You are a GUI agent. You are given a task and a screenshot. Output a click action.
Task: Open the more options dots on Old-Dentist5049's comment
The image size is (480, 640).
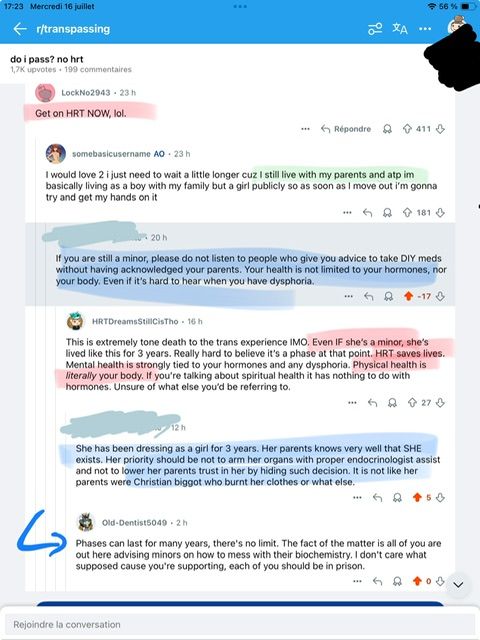(x=357, y=581)
